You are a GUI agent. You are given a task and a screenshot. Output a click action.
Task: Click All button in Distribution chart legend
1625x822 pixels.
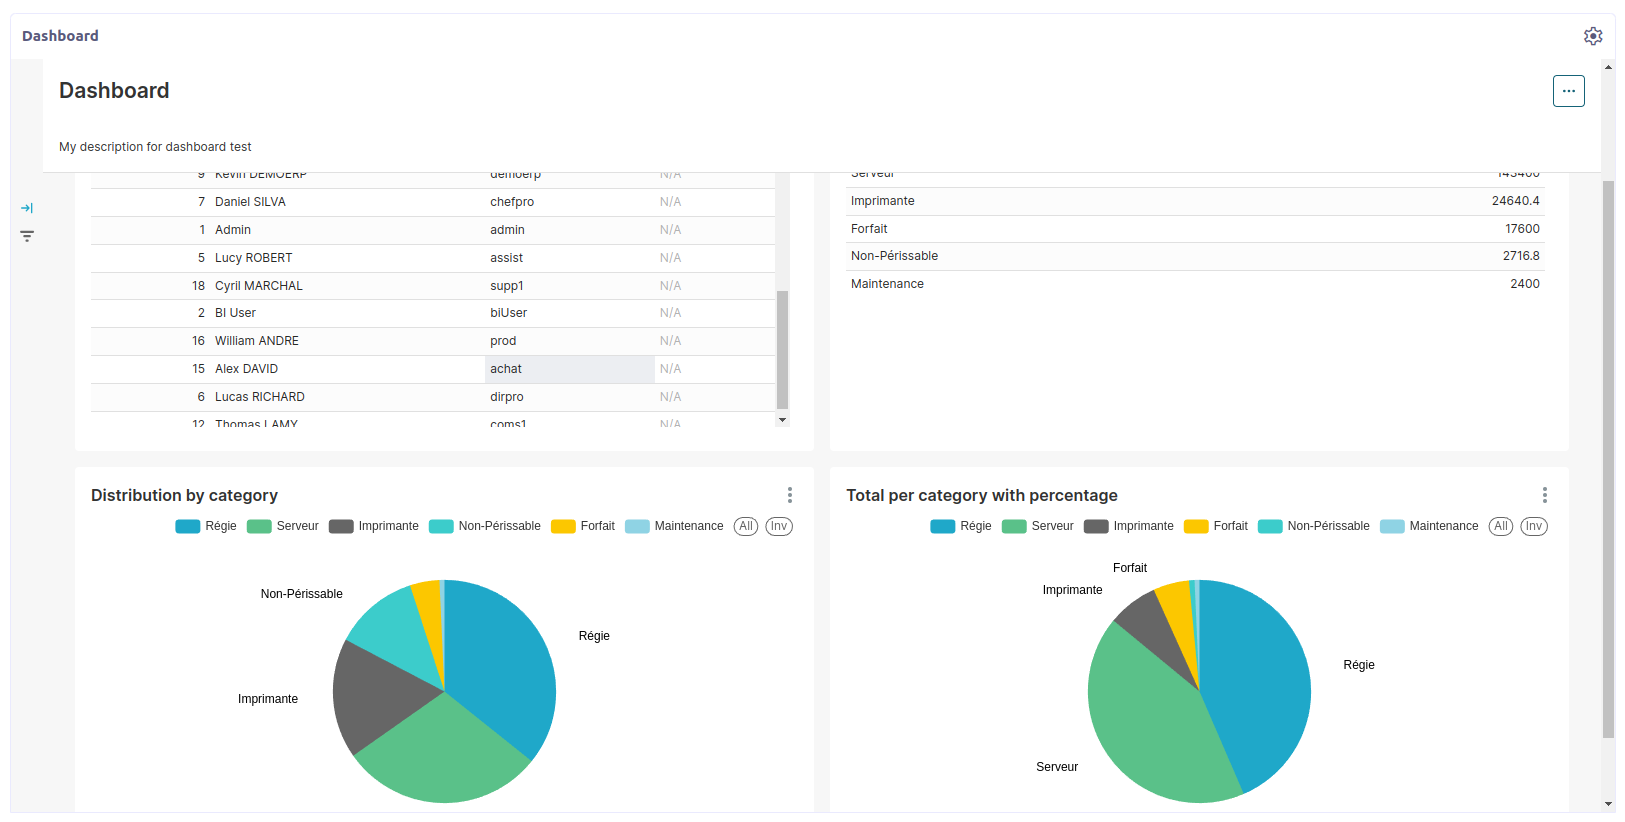[745, 526]
